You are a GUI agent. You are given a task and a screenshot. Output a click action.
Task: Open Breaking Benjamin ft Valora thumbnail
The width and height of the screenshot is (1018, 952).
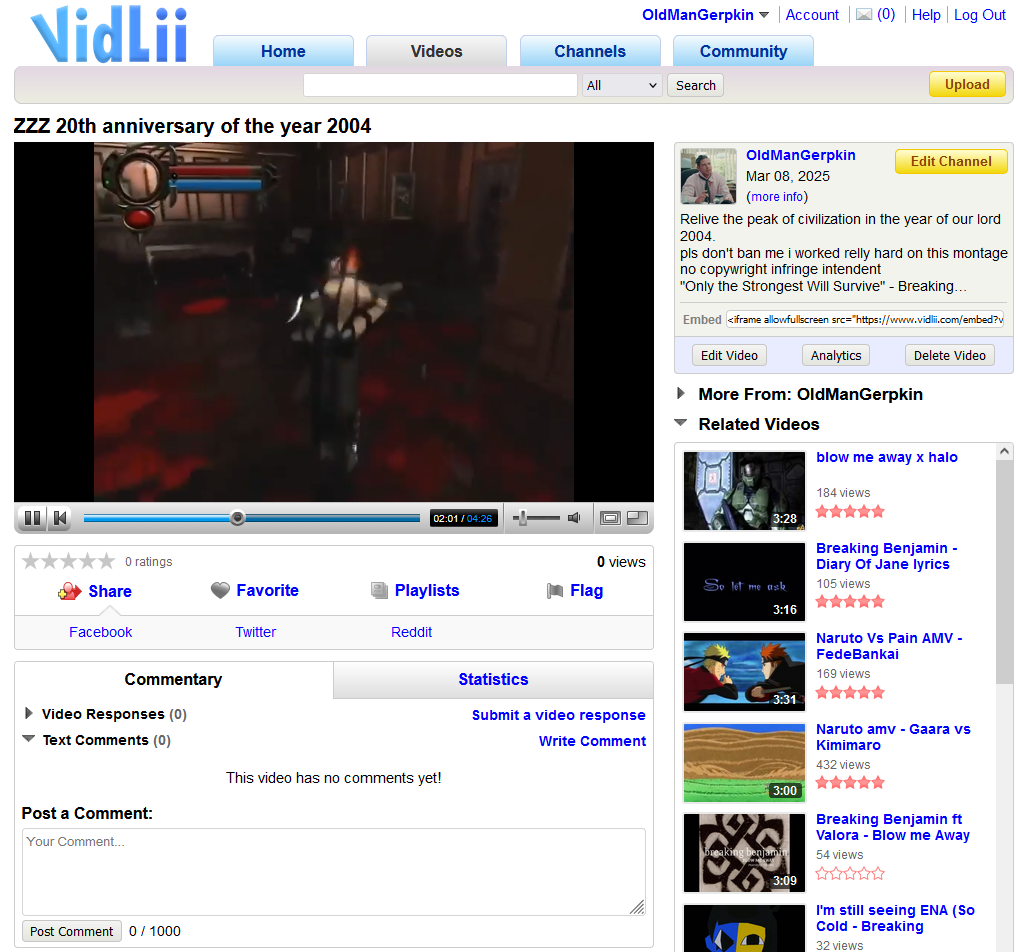(x=744, y=853)
